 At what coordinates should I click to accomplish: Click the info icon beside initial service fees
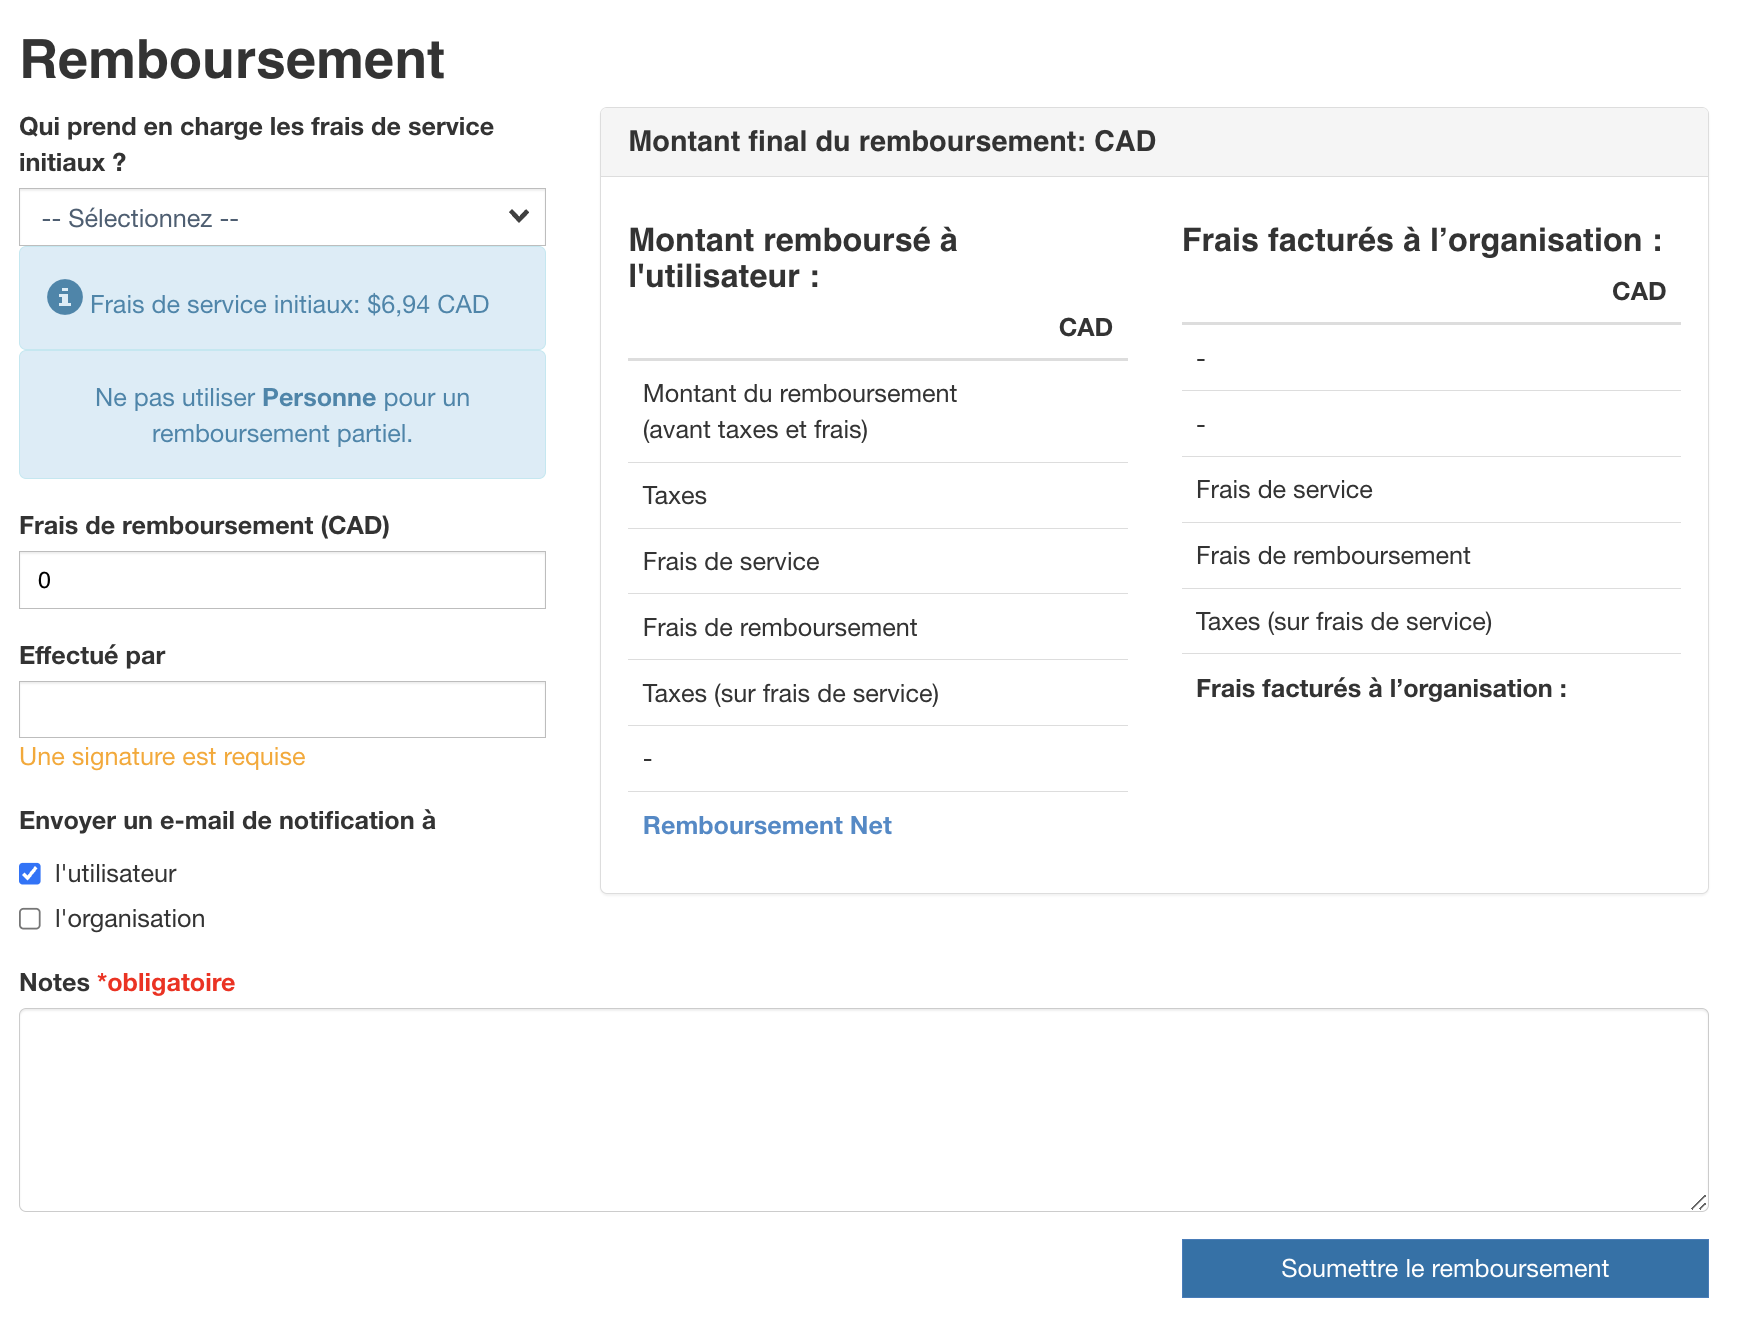point(65,297)
